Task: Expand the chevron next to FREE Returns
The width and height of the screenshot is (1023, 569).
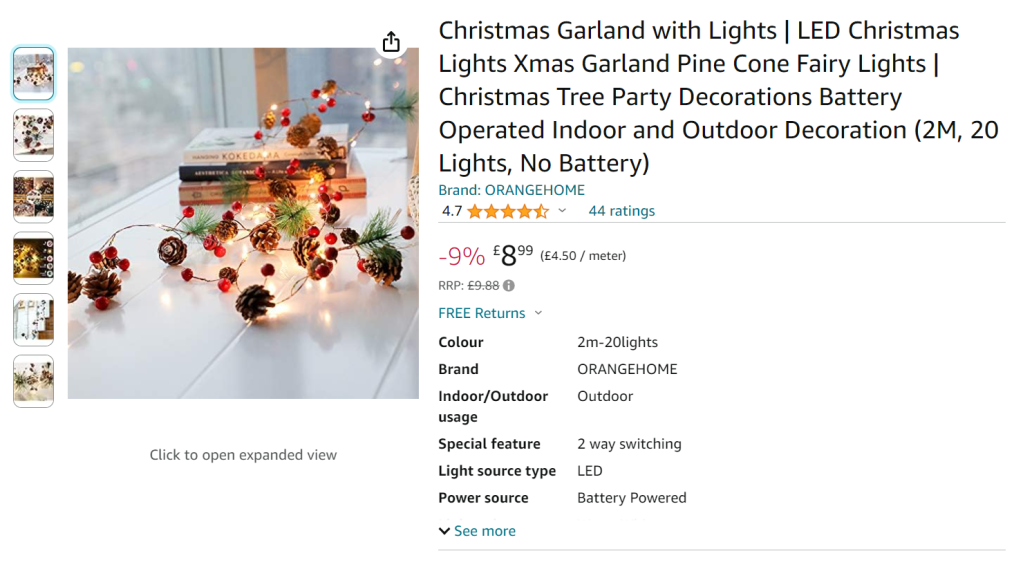Action: (538, 313)
